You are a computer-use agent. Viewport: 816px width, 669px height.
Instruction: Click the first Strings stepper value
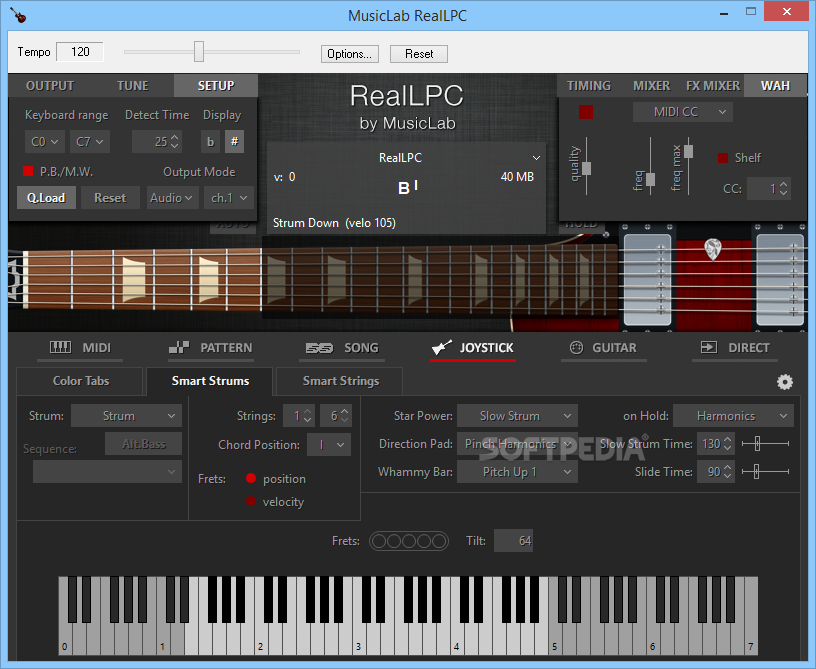point(299,416)
